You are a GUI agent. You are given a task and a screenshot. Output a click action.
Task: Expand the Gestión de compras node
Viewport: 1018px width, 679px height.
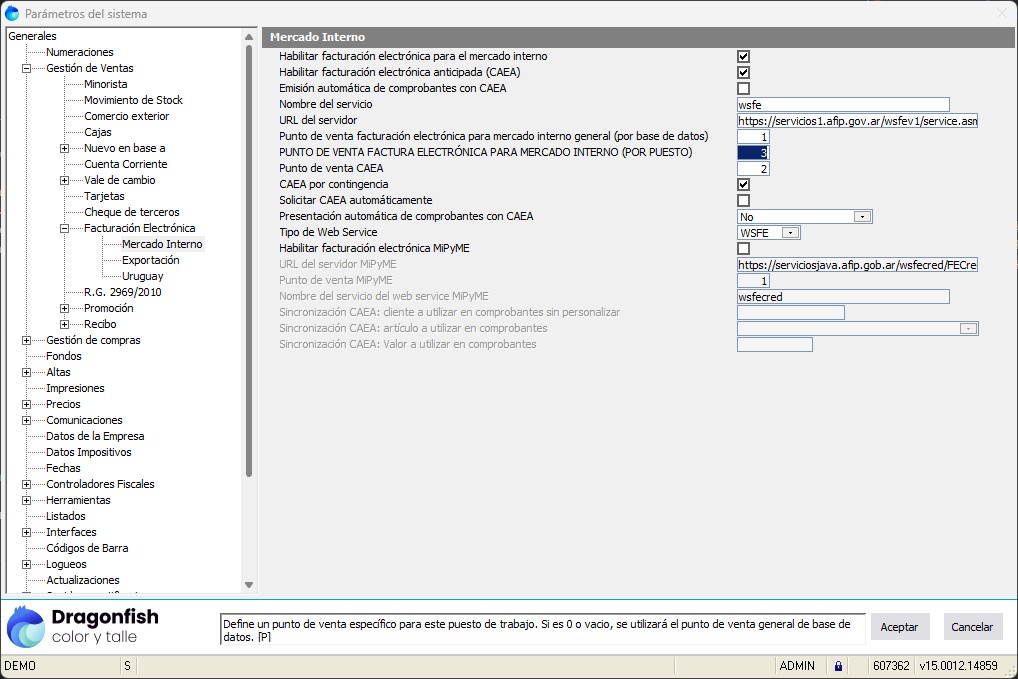[x=26, y=341]
